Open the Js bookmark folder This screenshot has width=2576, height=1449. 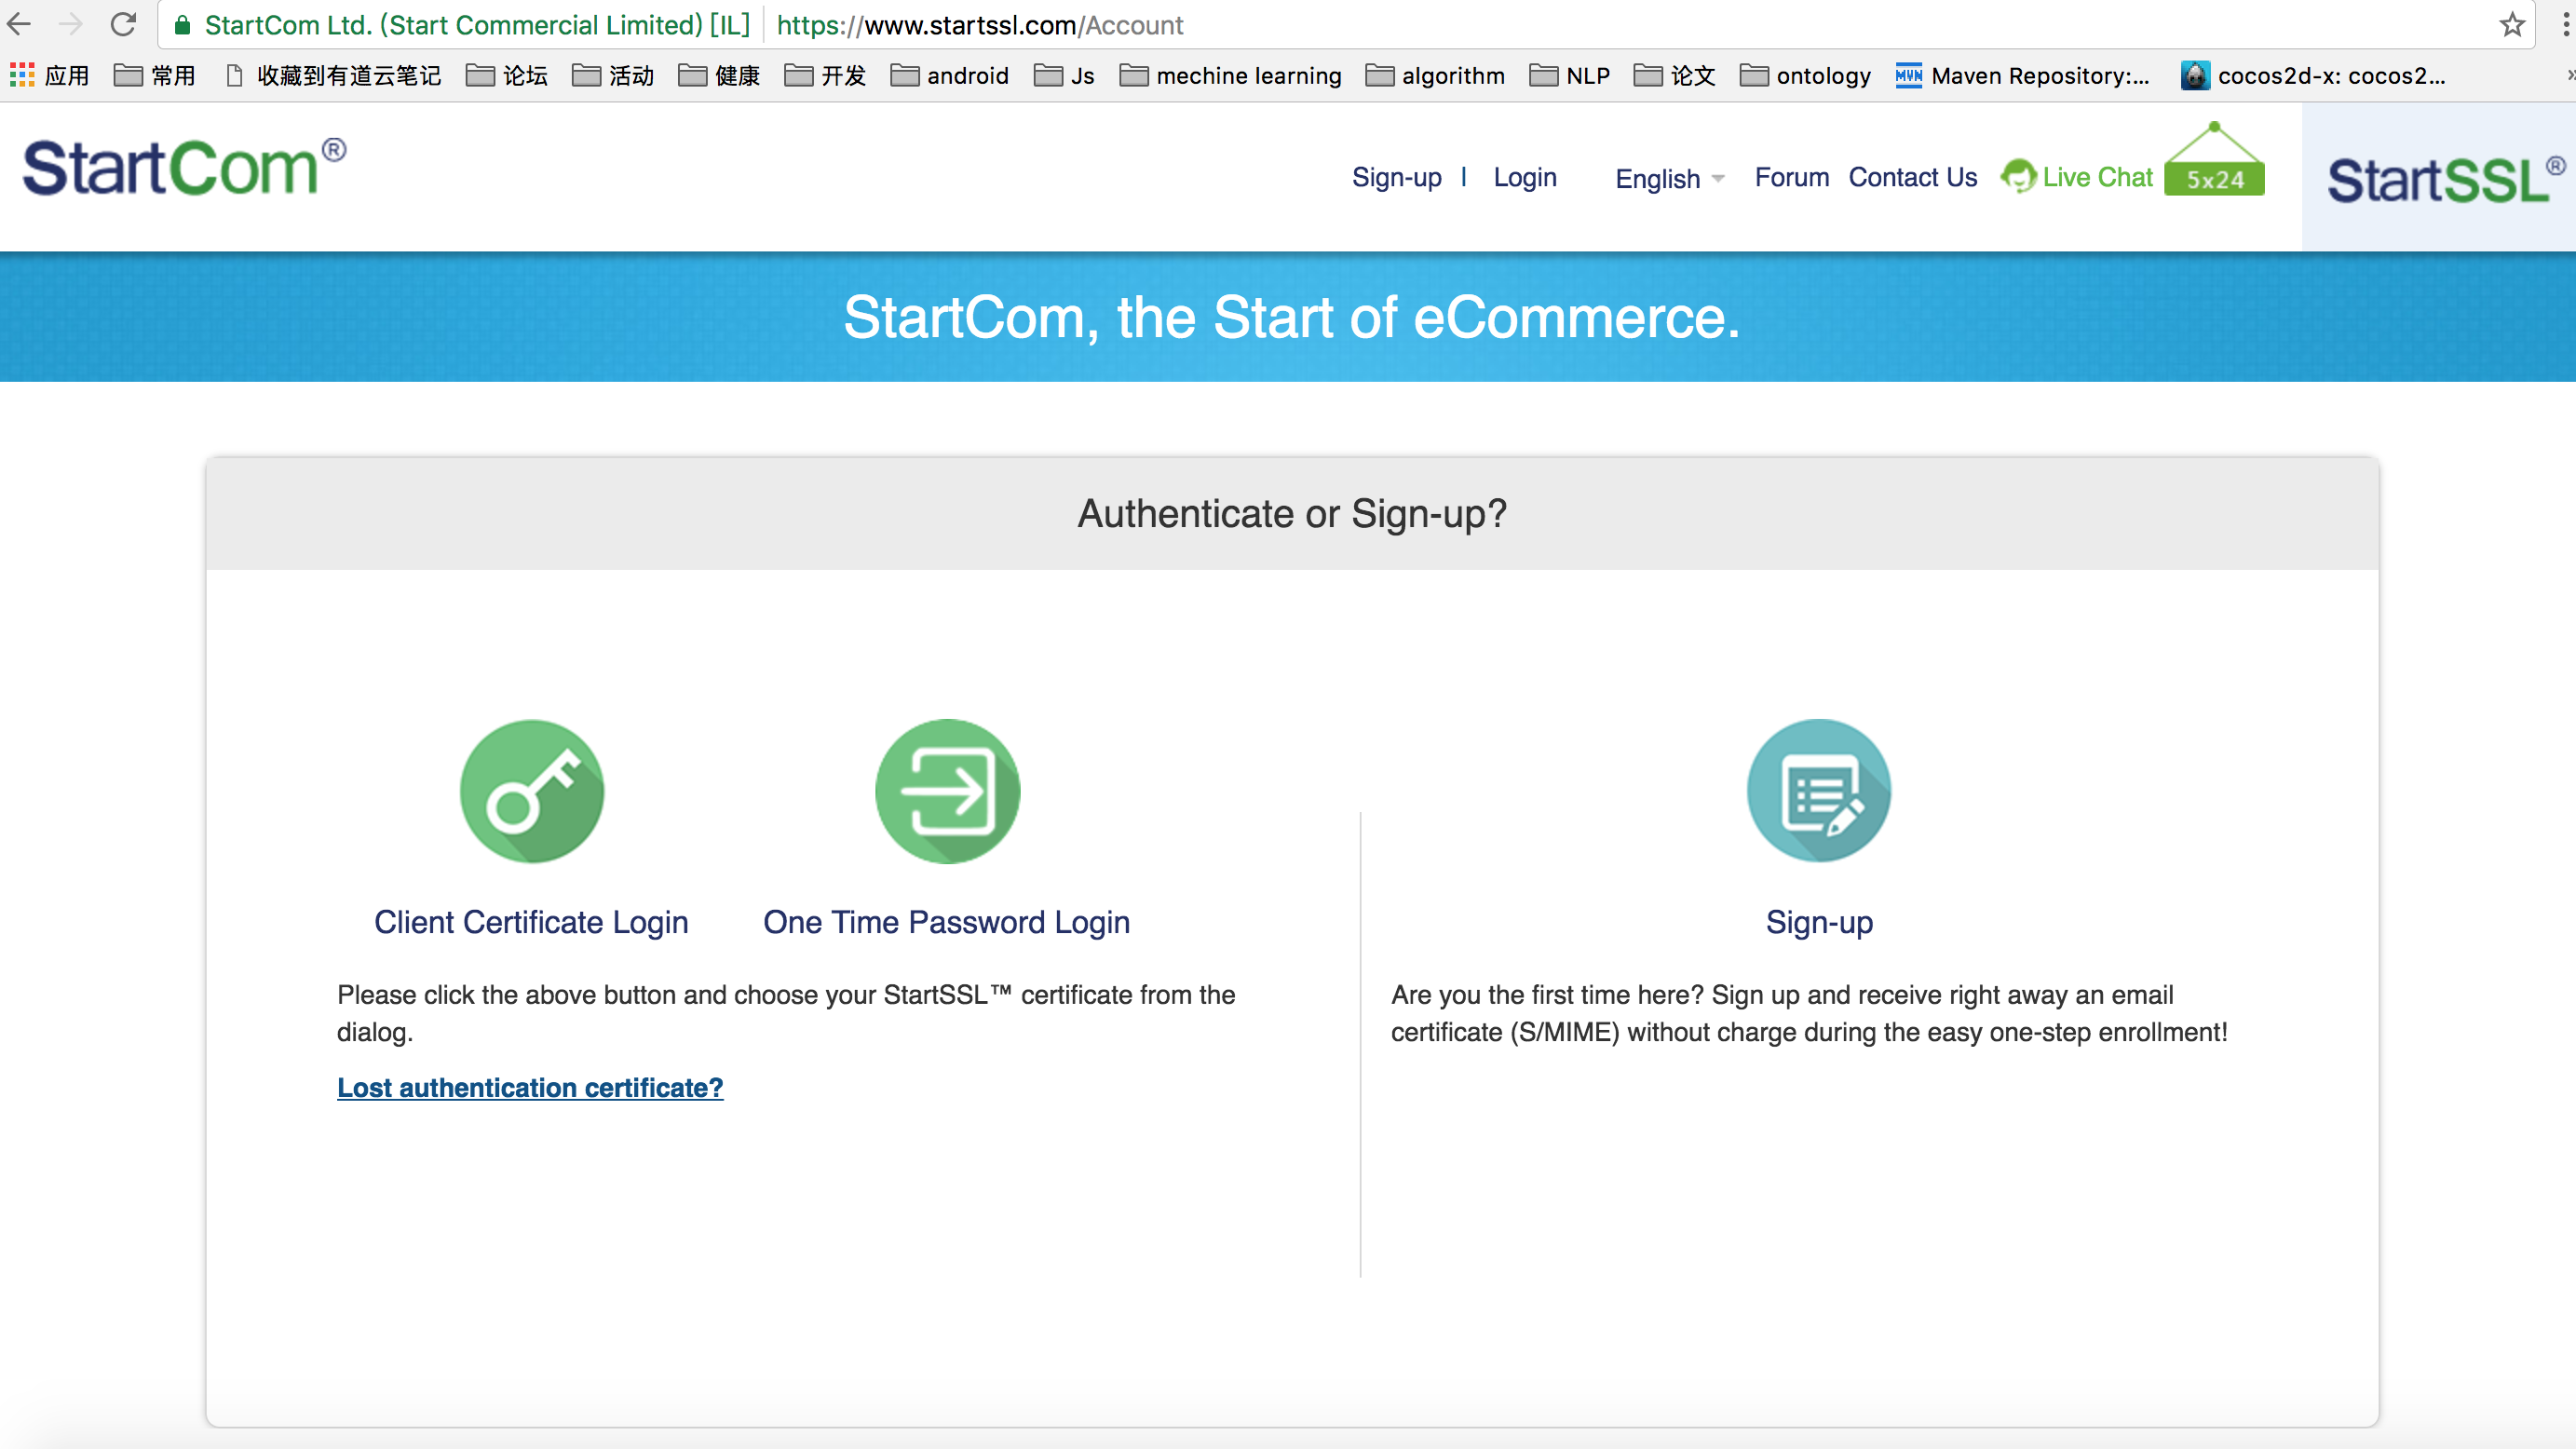(1064, 76)
